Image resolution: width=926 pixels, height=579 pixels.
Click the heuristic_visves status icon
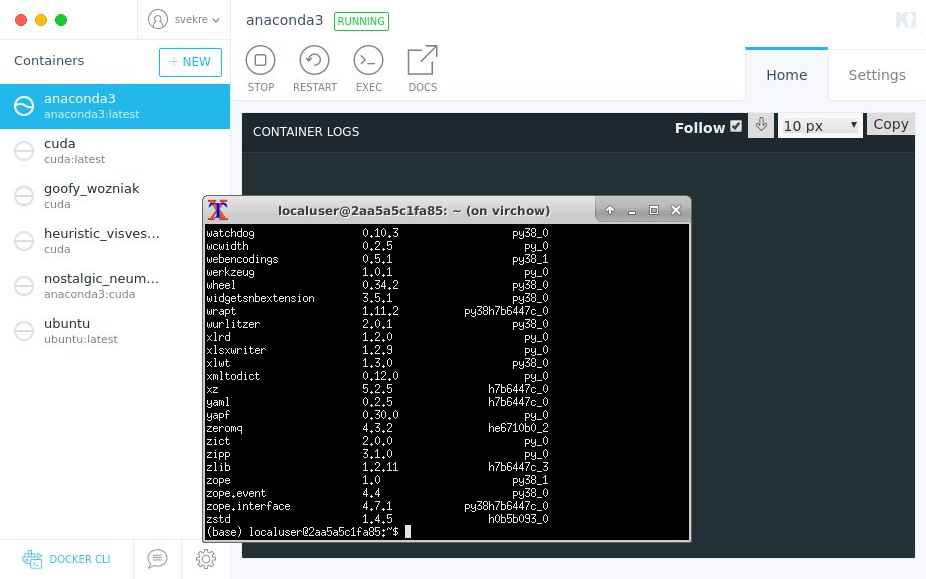click(24, 240)
